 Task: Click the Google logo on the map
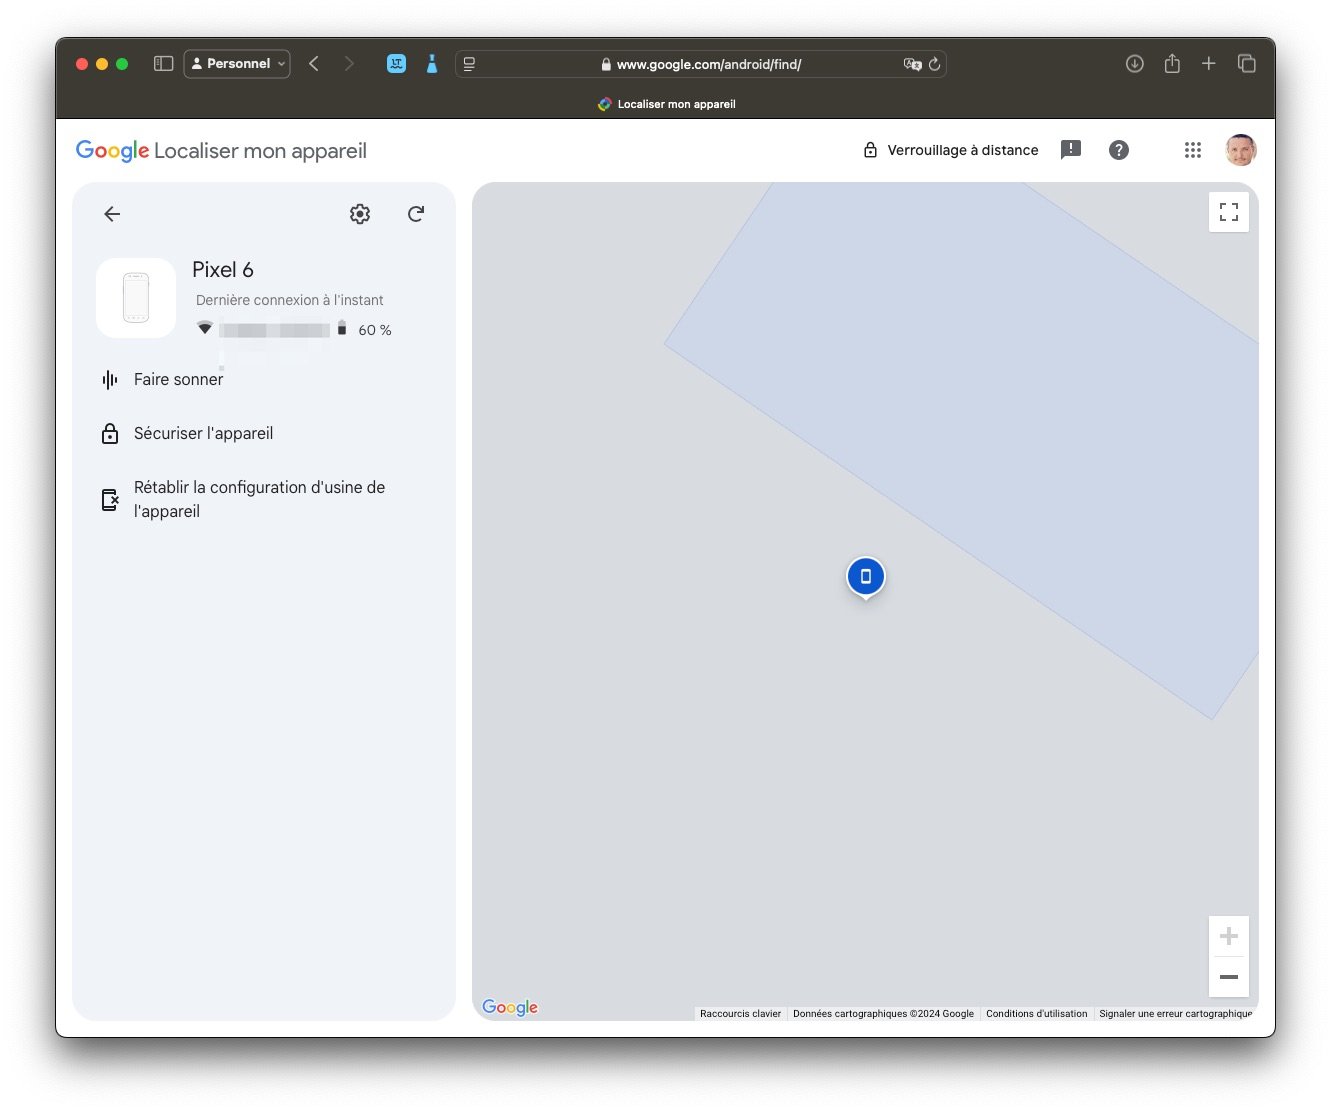click(510, 1007)
